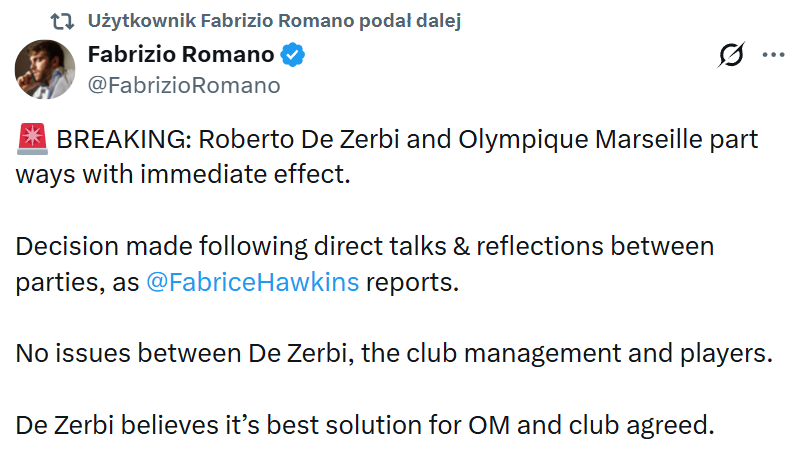The width and height of the screenshot is (801, 451).
Task: Click the 'ways with immediate effect.' line
Action: pos(183,173)
